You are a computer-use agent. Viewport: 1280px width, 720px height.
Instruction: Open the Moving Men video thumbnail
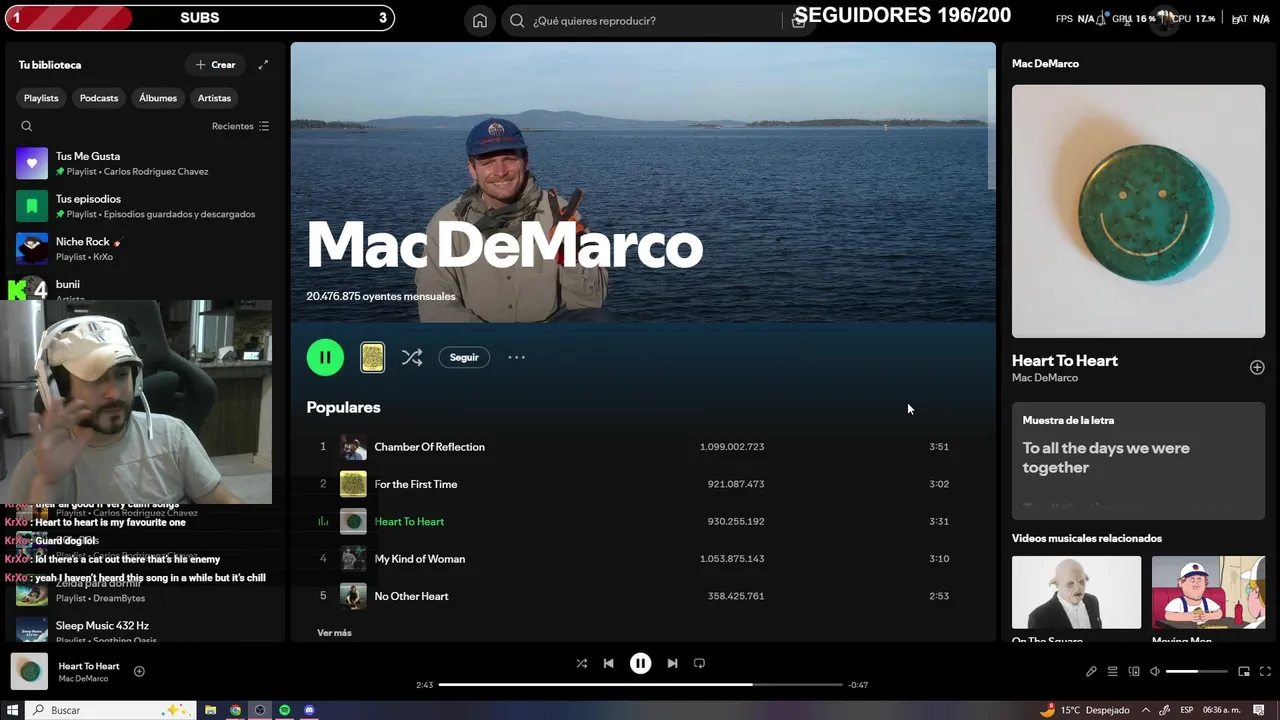(x=1208, y=592)
